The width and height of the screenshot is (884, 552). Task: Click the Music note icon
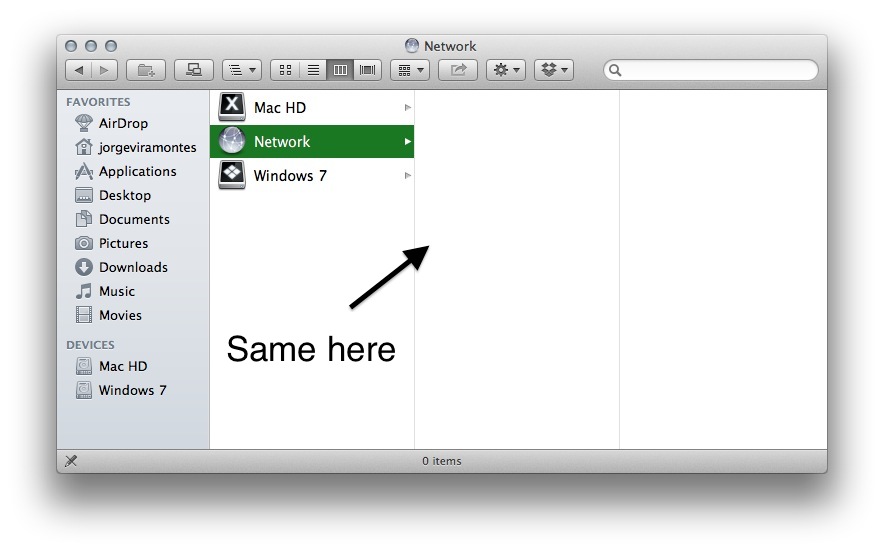[84, 291]
